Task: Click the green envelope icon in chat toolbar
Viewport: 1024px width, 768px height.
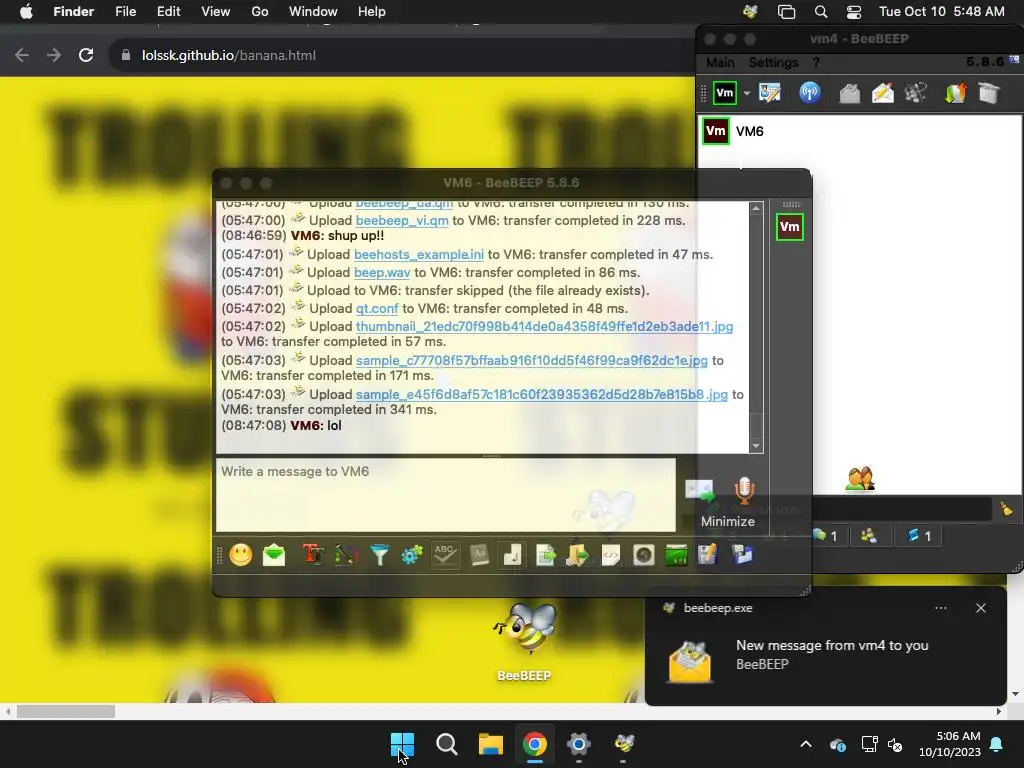Action: pyautogui.click(x=274, y=555)
